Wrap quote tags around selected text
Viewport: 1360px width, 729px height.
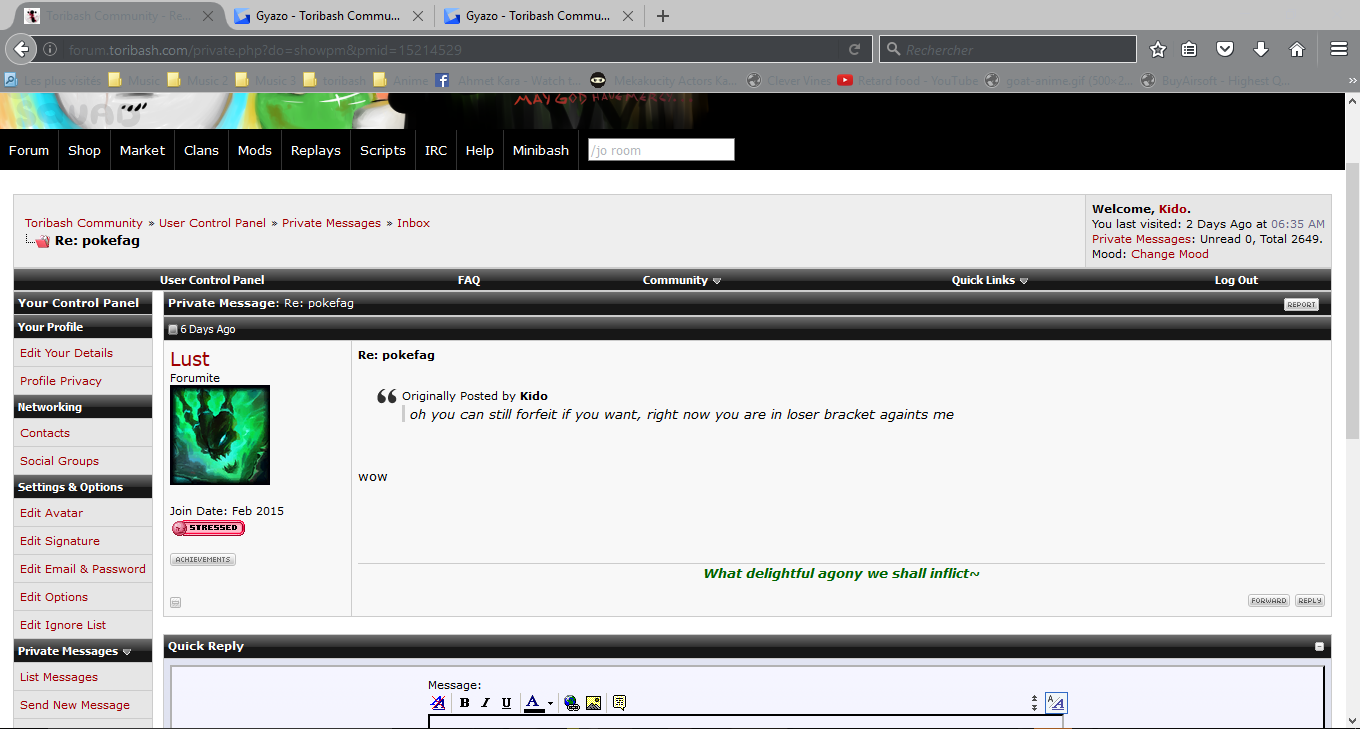[x=619, y=703]
